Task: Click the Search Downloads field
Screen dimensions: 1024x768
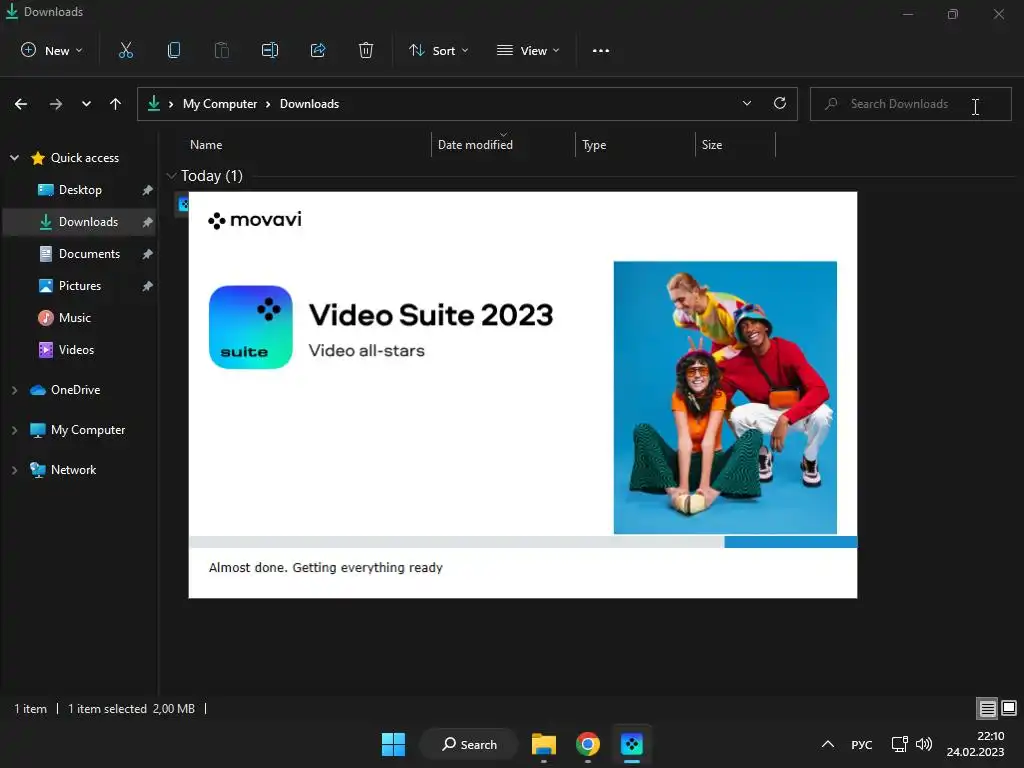Action: [x=910, y=104]
